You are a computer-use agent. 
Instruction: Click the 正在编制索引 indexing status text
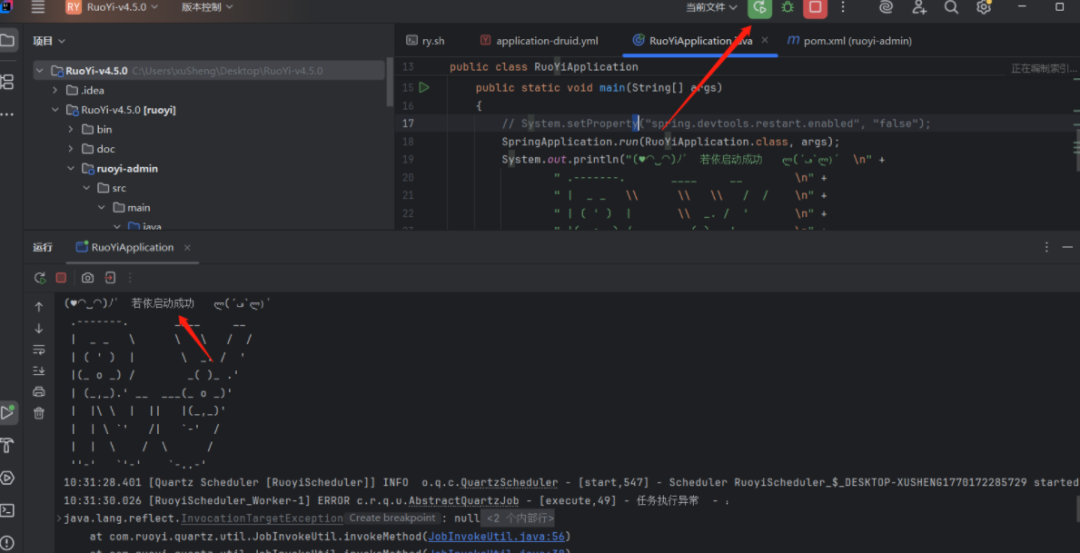[x=1043, y=68]
